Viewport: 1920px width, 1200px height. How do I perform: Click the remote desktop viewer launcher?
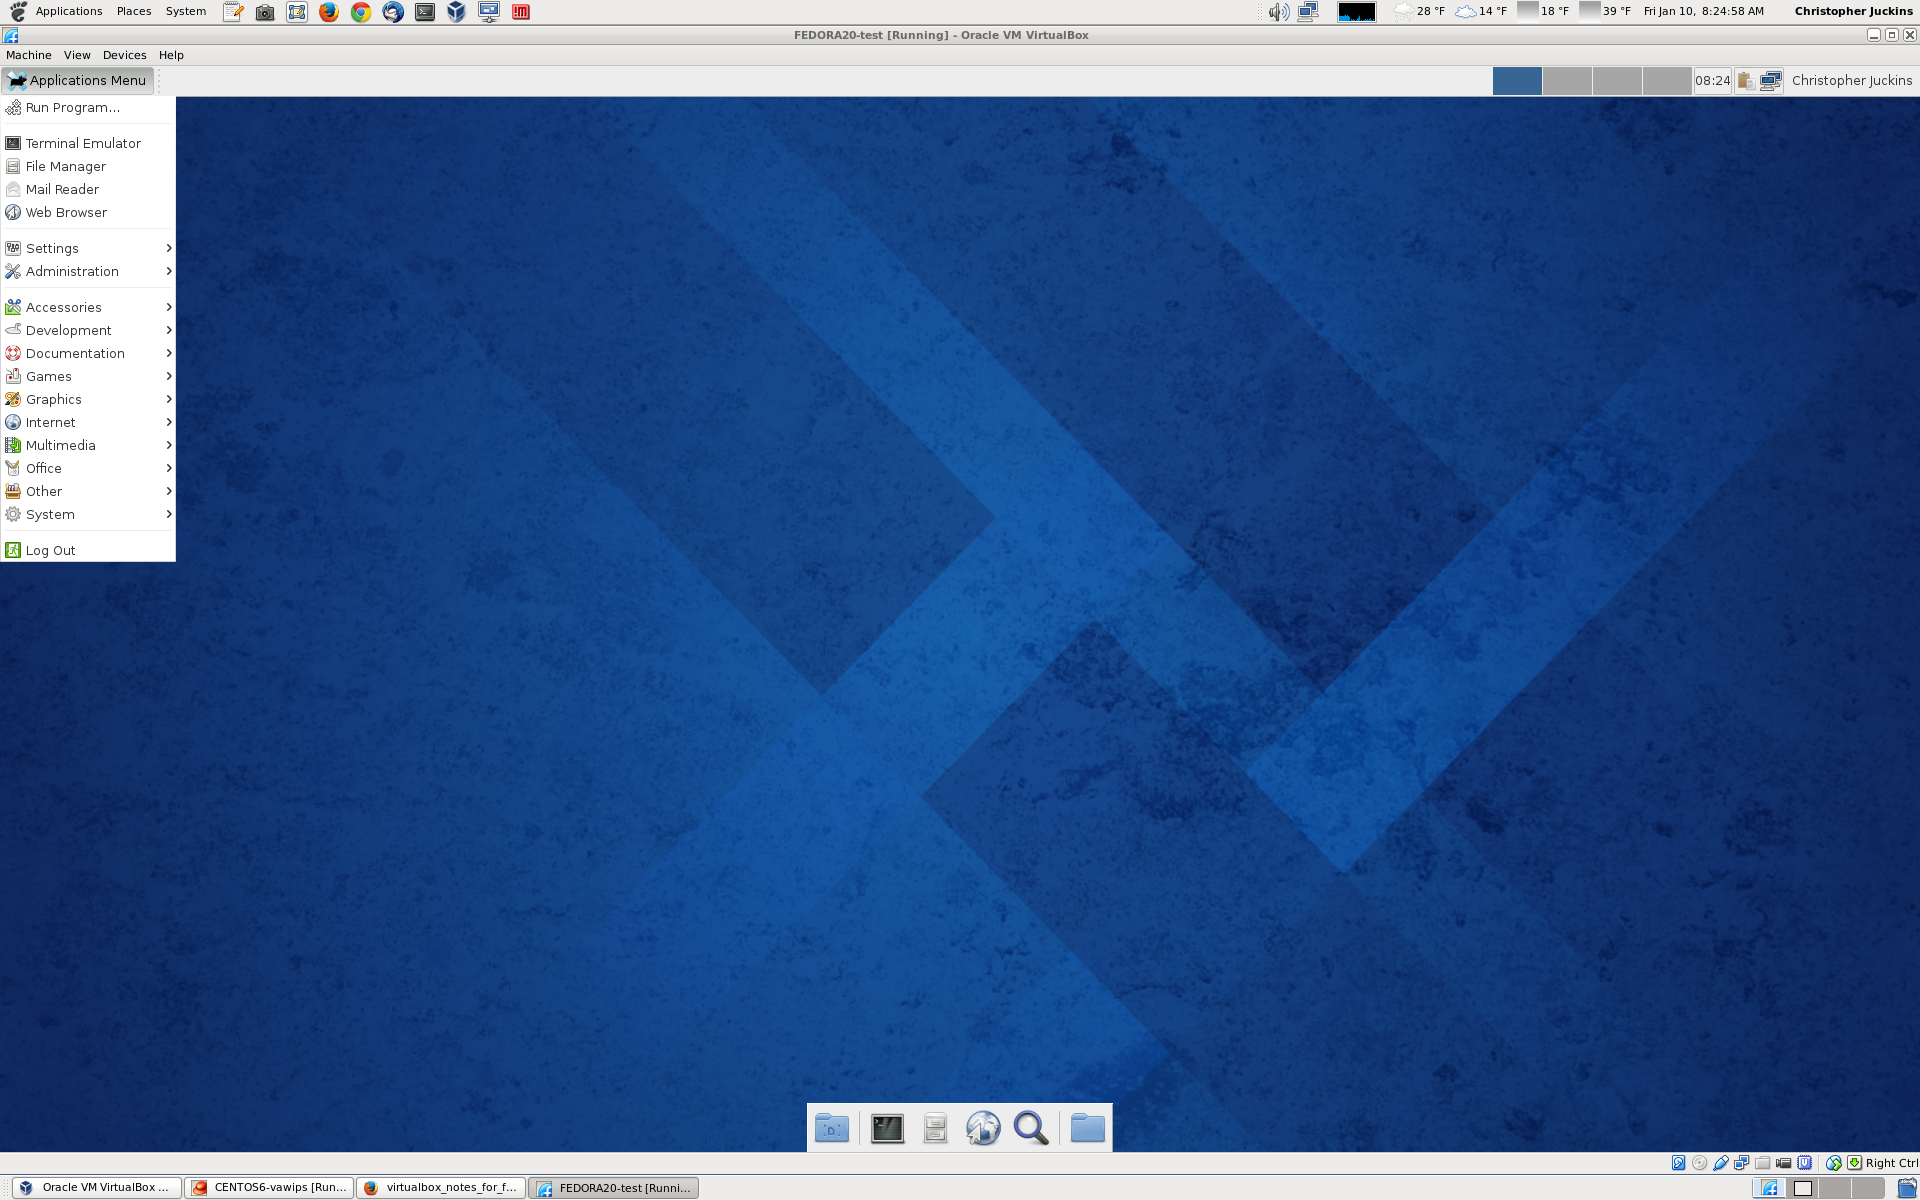pos(489,12)
